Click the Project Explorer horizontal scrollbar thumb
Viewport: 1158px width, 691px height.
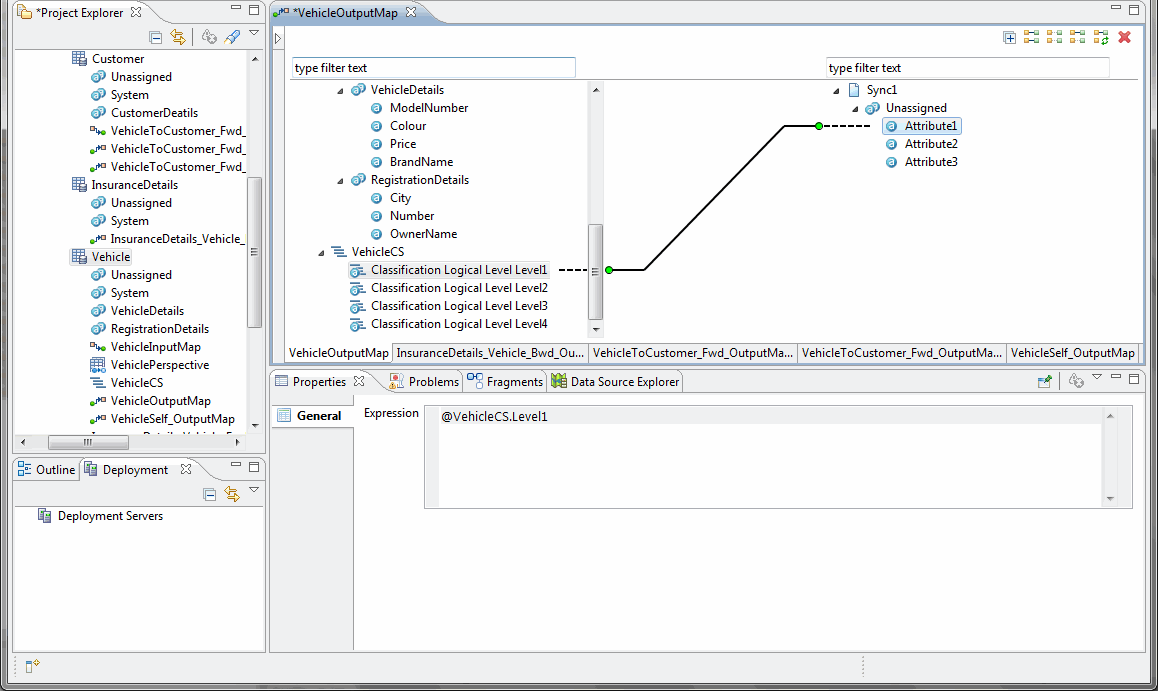88,442
